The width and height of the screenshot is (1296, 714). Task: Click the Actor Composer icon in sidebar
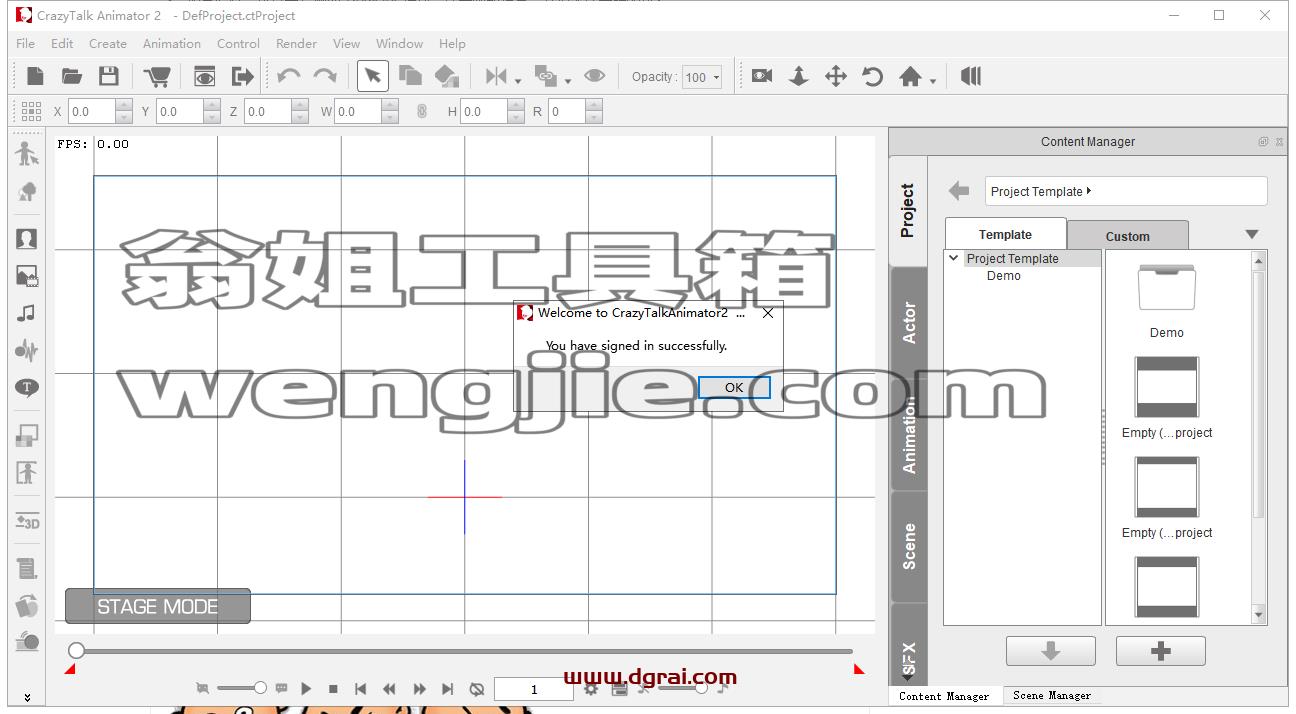click(27, 154)
